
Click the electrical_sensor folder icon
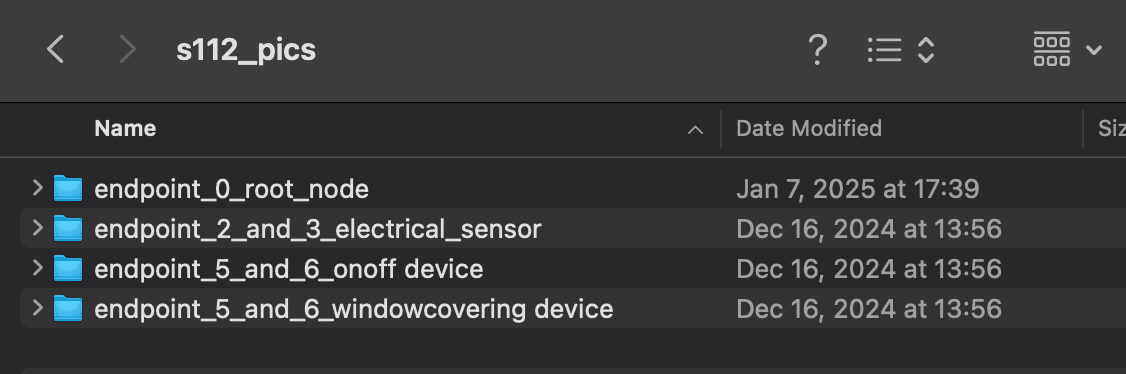coord(68,229)
